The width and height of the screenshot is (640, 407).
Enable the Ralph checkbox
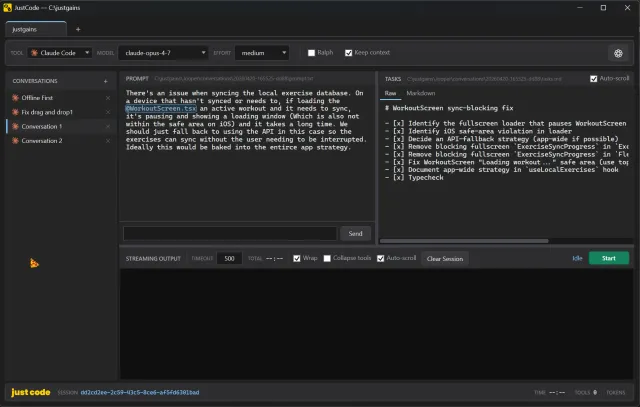[311, 53]
